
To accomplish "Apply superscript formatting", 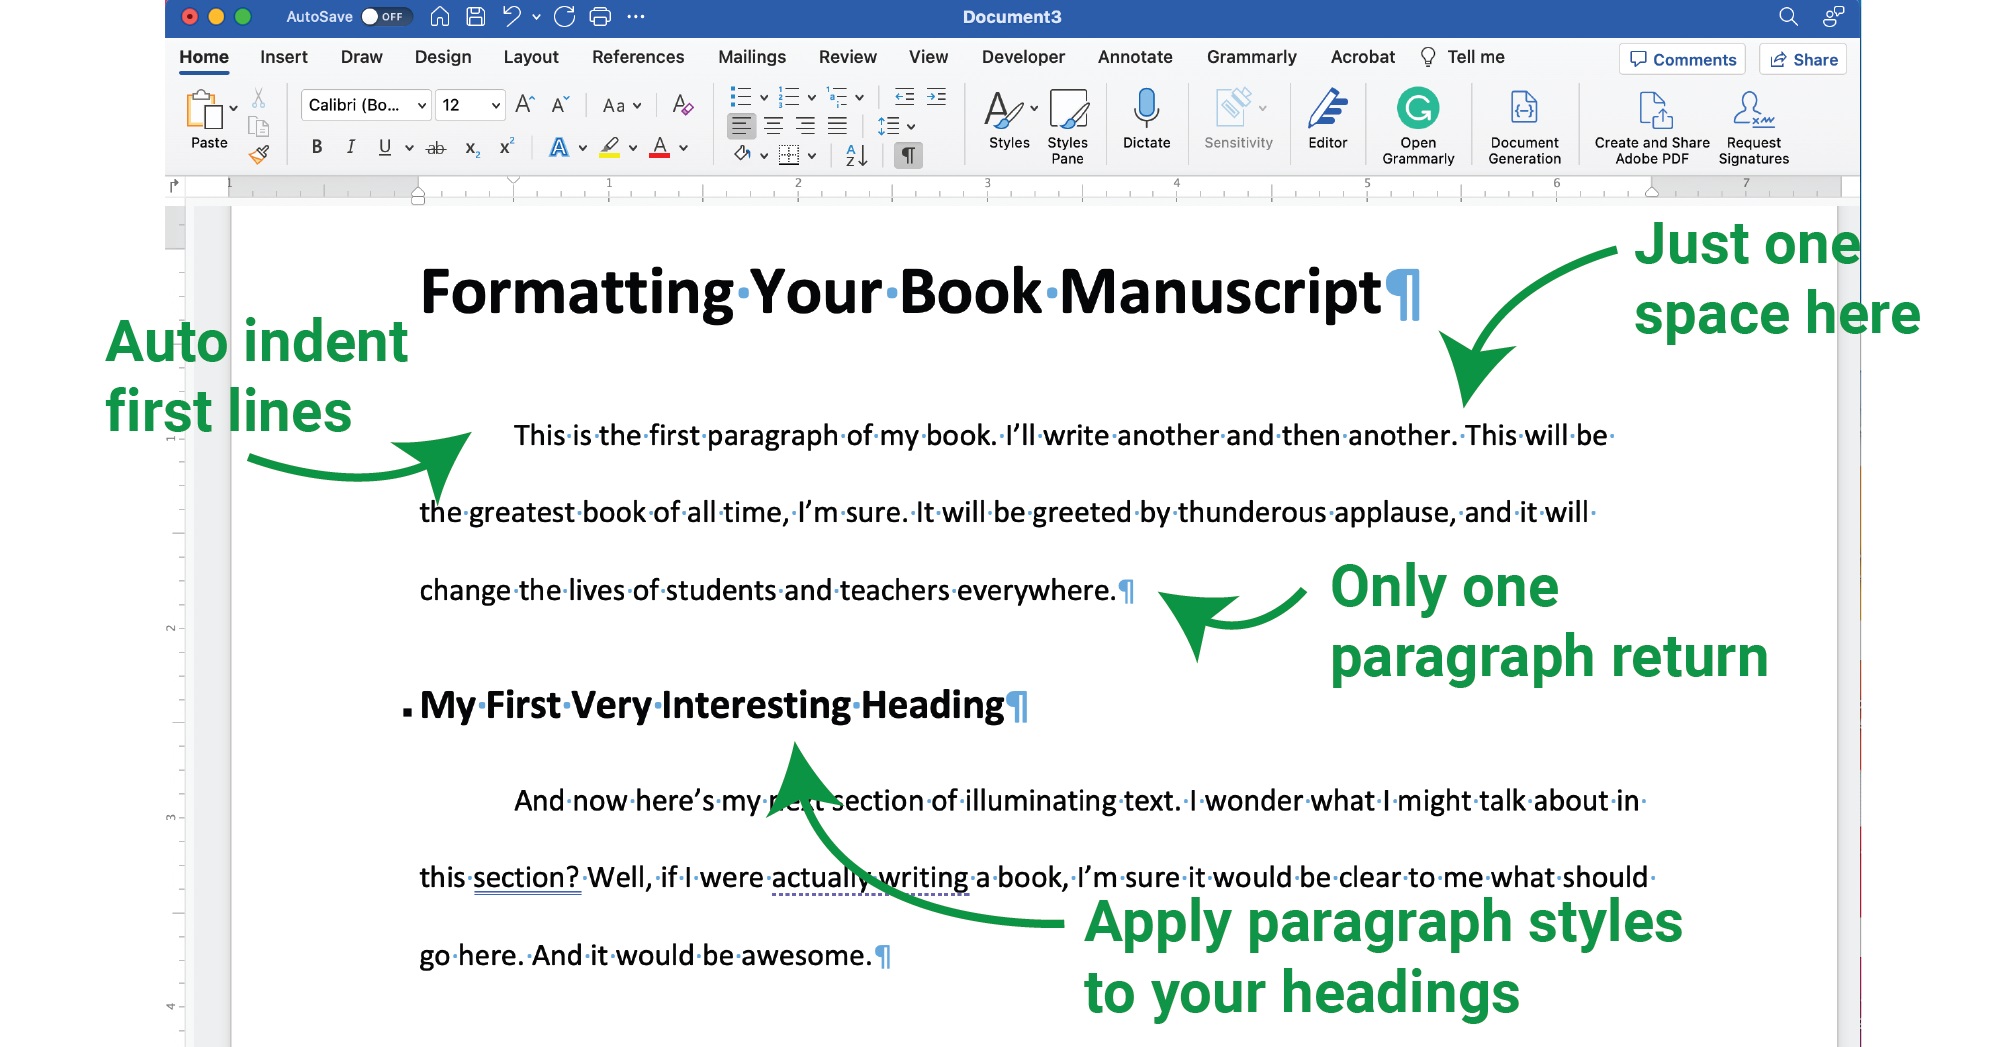I will pyautogui.click(x=507, y=146).
